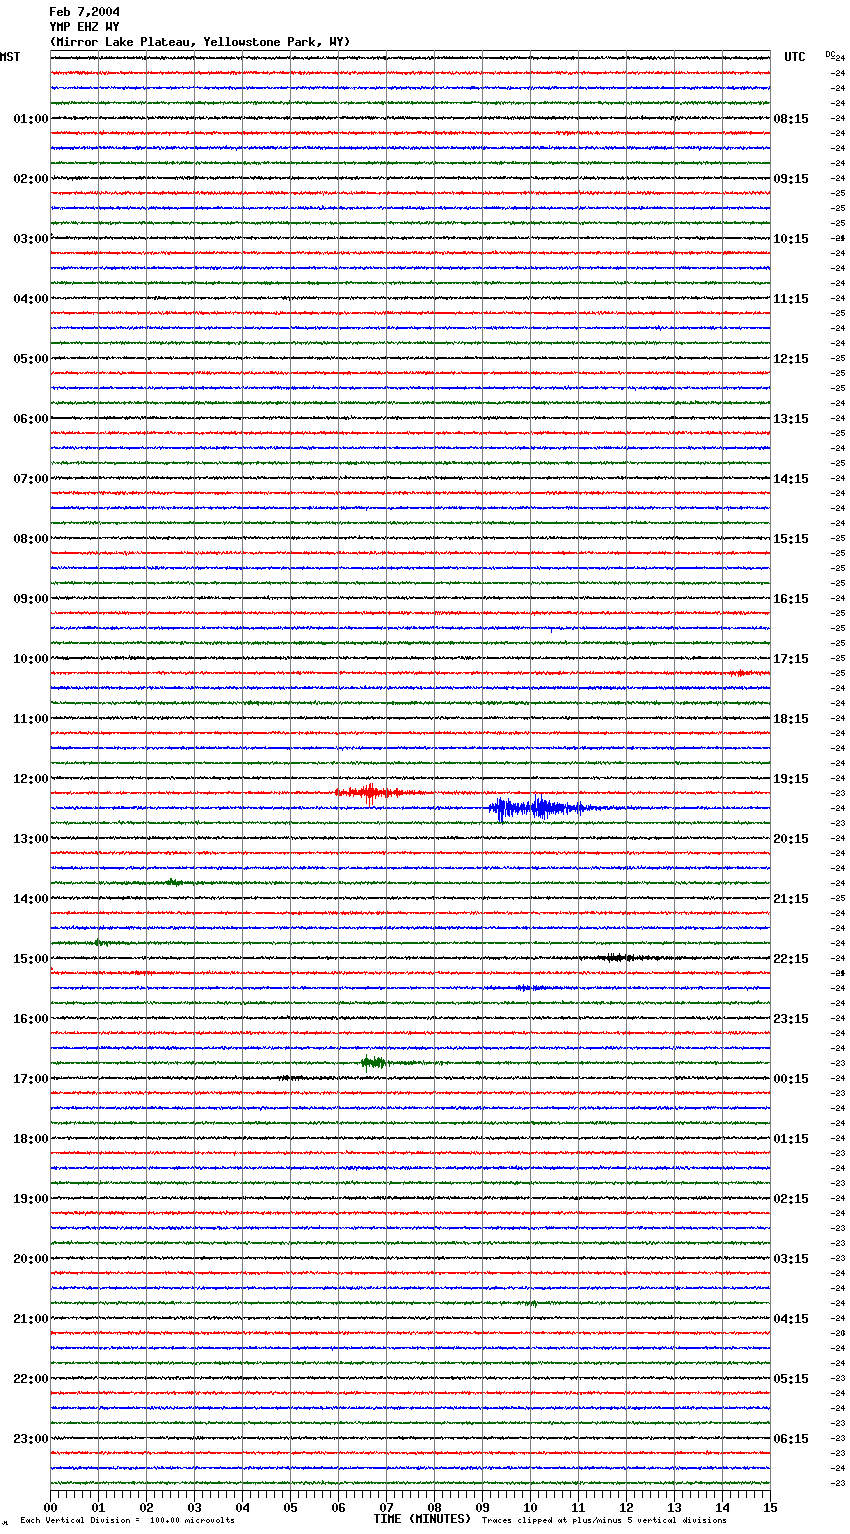Click the 12:15 UTC time label
This screenshot has width=850, height=1534.
pyautogui.click(x=791, y=359)
